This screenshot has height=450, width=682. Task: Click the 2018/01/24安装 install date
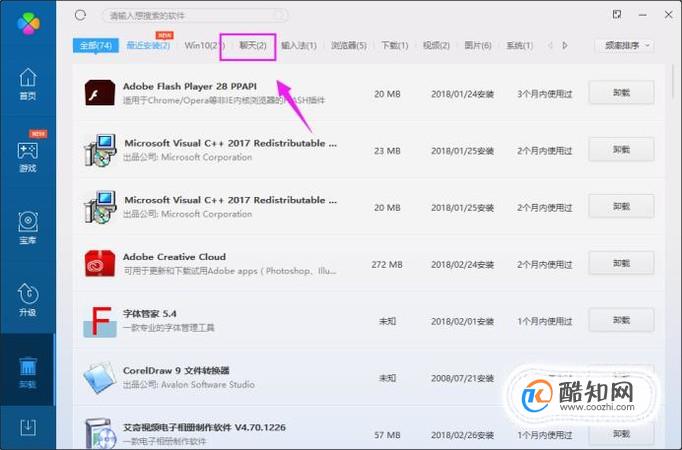(462, 94)
